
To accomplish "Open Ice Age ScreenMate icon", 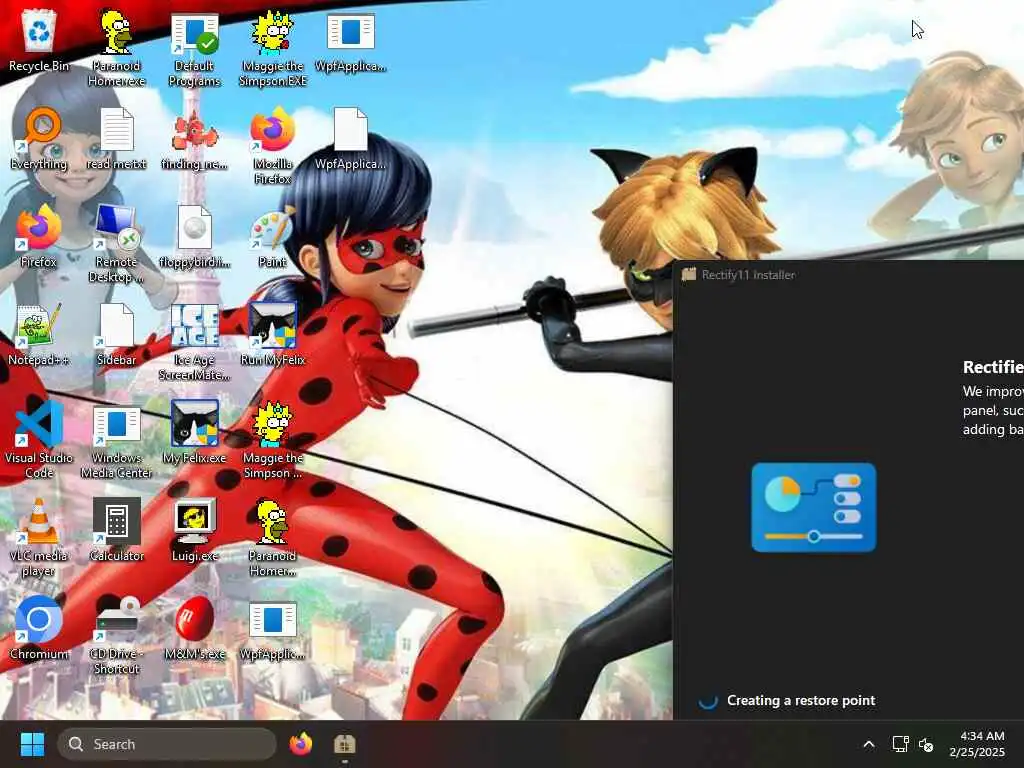I will coord(194,342).
